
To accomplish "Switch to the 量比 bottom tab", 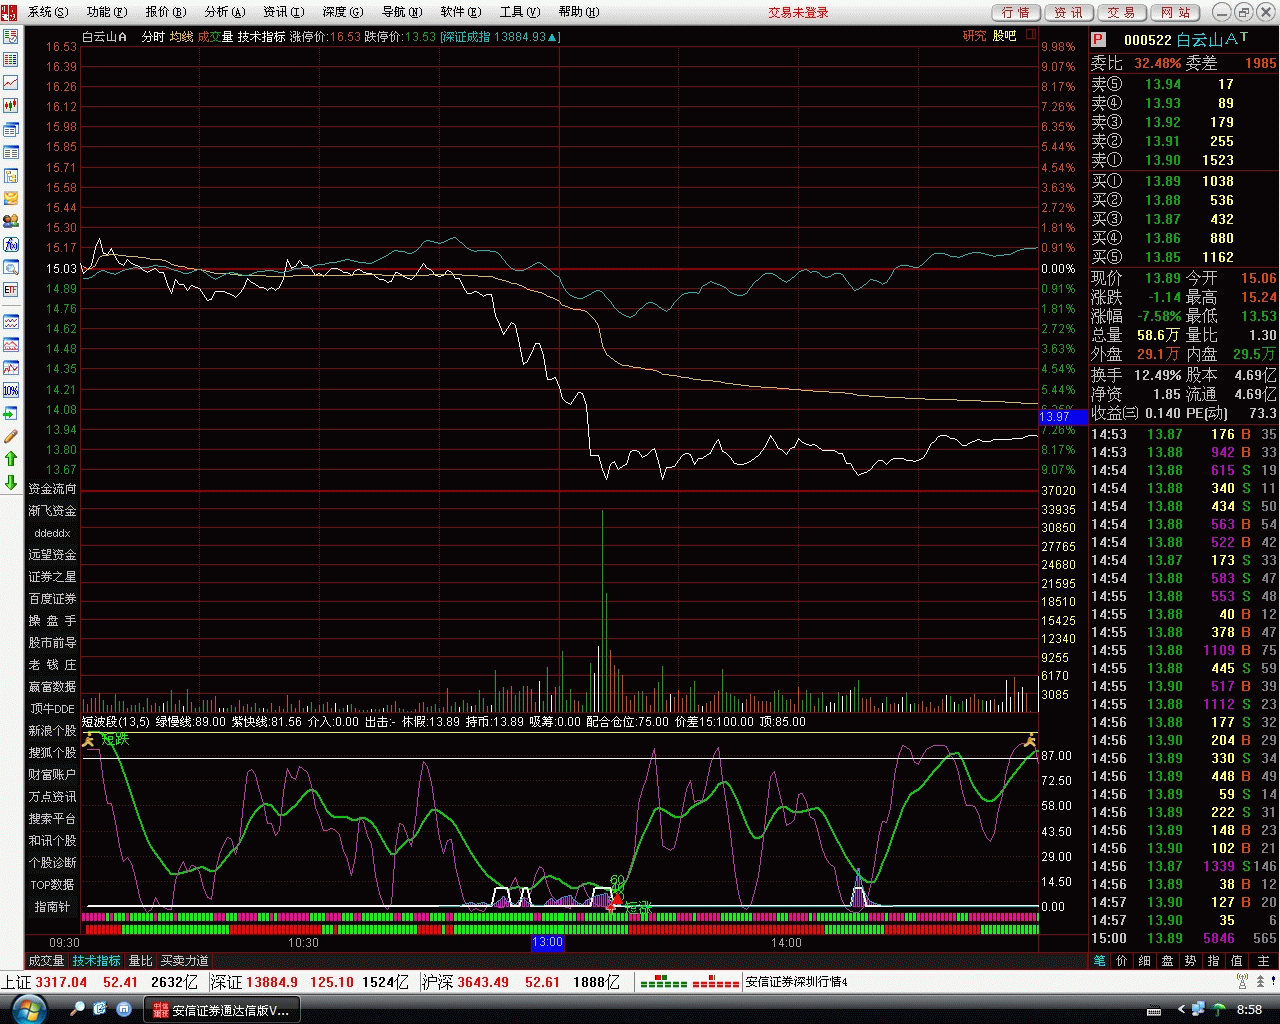I will 141,961.
